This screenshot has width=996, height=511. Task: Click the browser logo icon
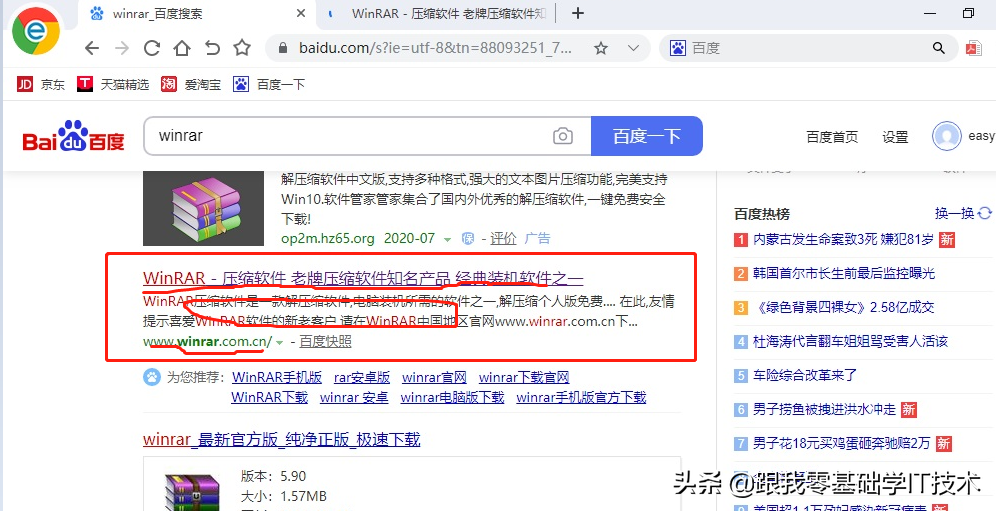[x=36, y=31]
